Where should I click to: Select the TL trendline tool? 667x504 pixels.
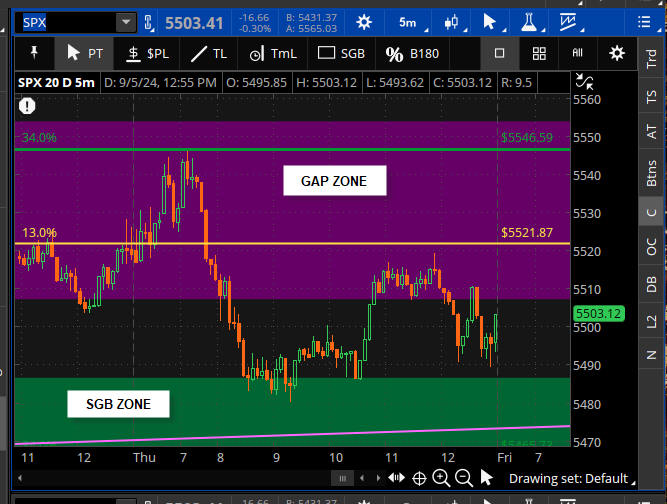pyautogui.click(x=208, y=54)
